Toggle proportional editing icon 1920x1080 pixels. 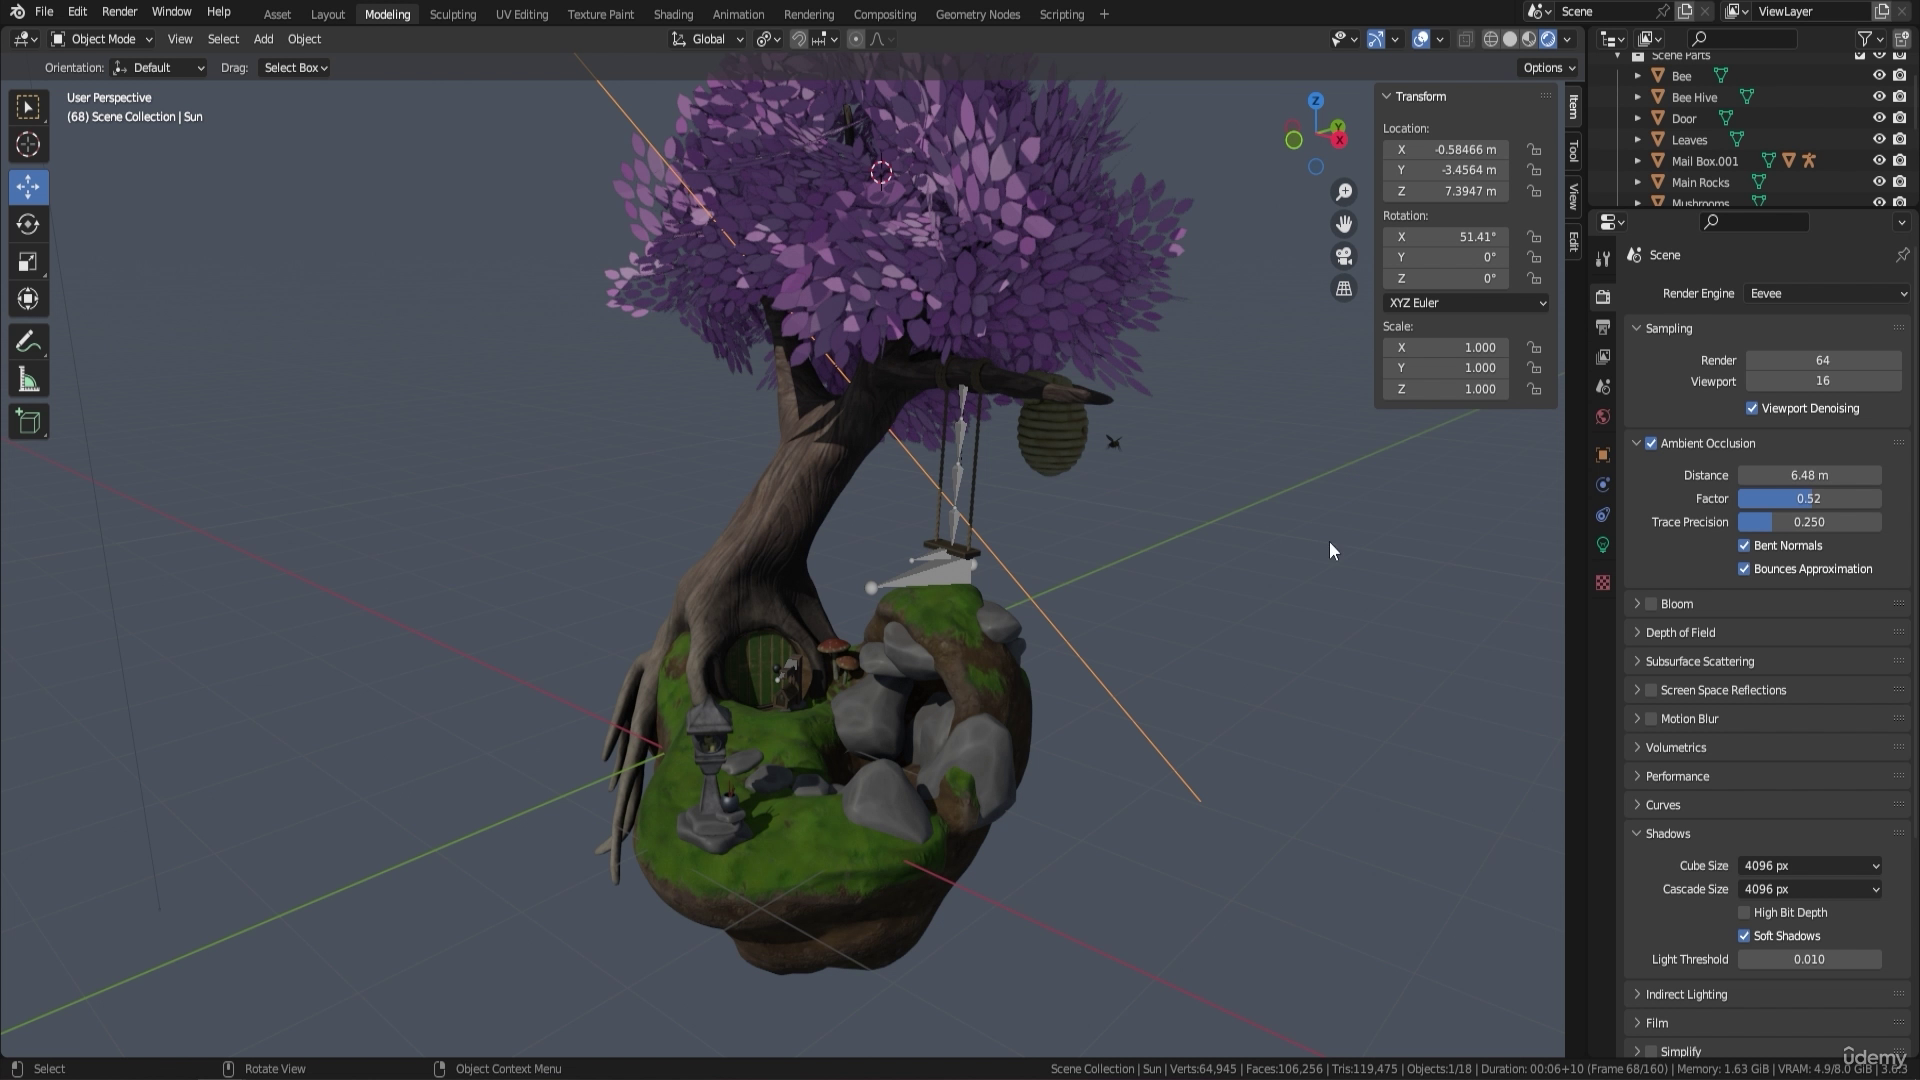tap(855, 39)
